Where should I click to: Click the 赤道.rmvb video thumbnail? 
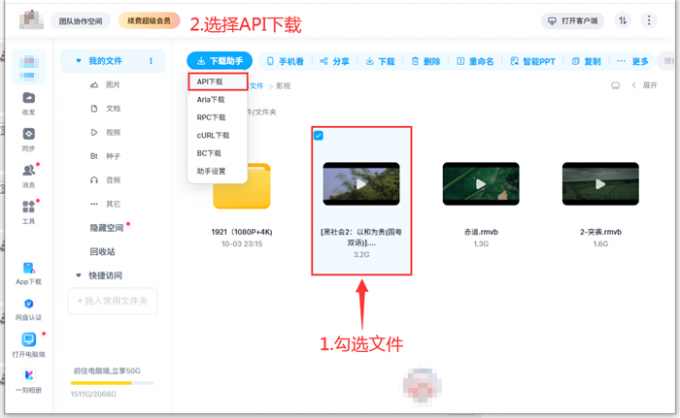(481, 183)
